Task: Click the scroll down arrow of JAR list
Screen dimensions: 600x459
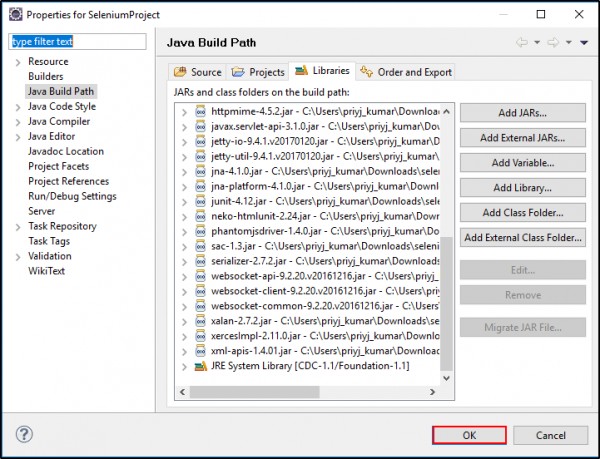Action: (x=446, y=378)
